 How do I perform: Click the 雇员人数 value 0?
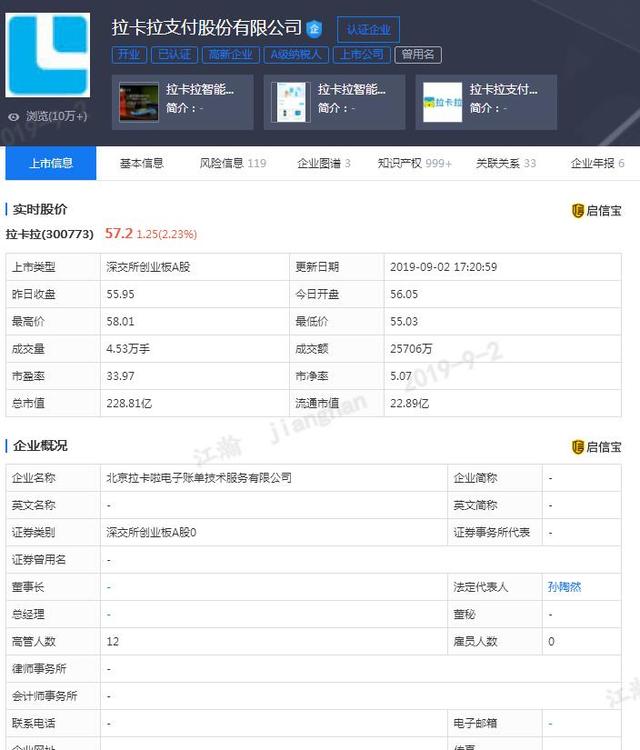(551, 641)
